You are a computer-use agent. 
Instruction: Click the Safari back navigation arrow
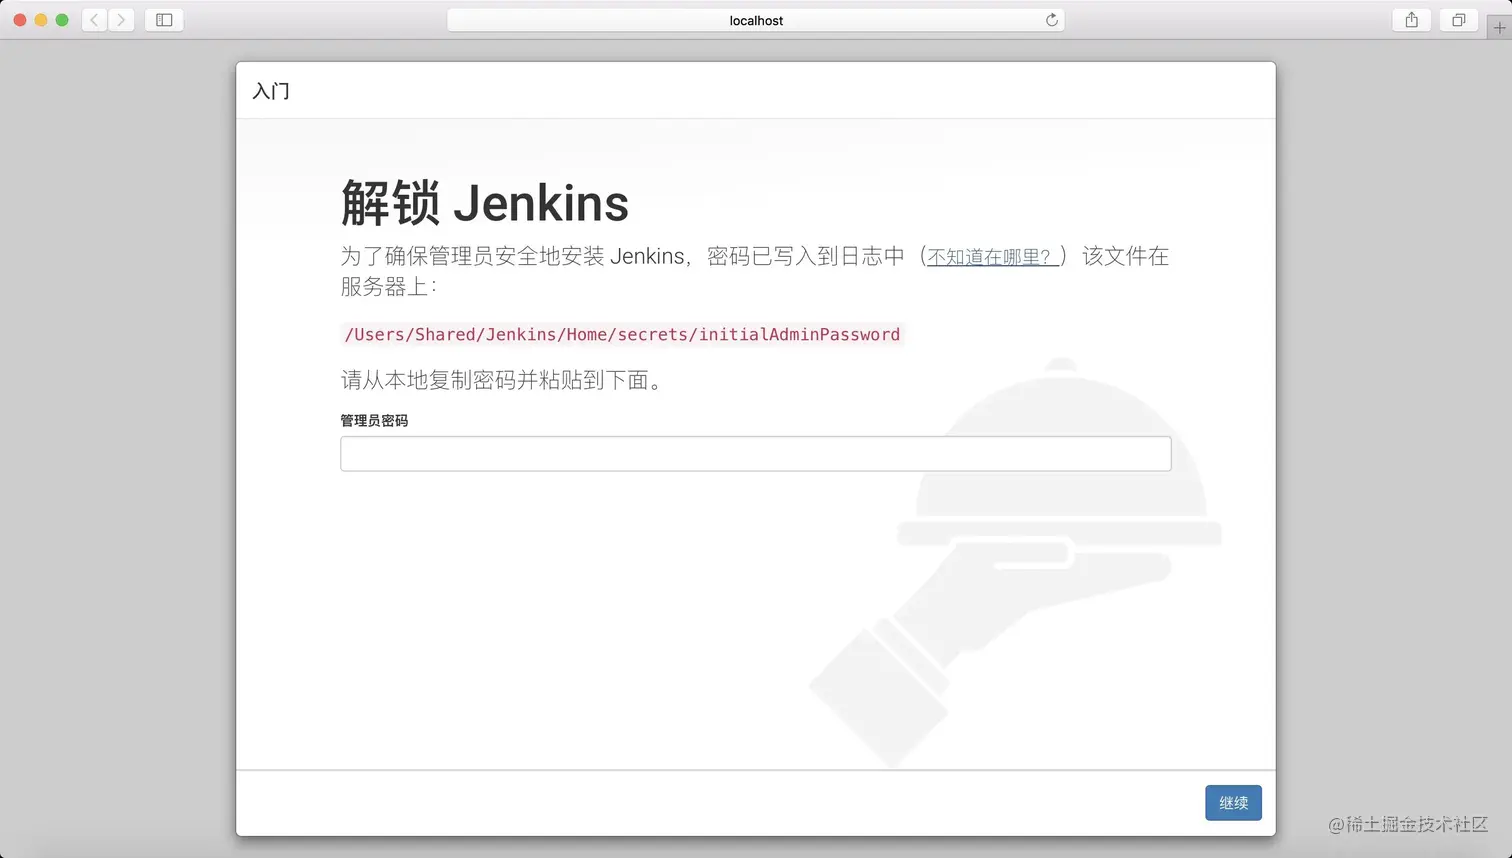95,20
